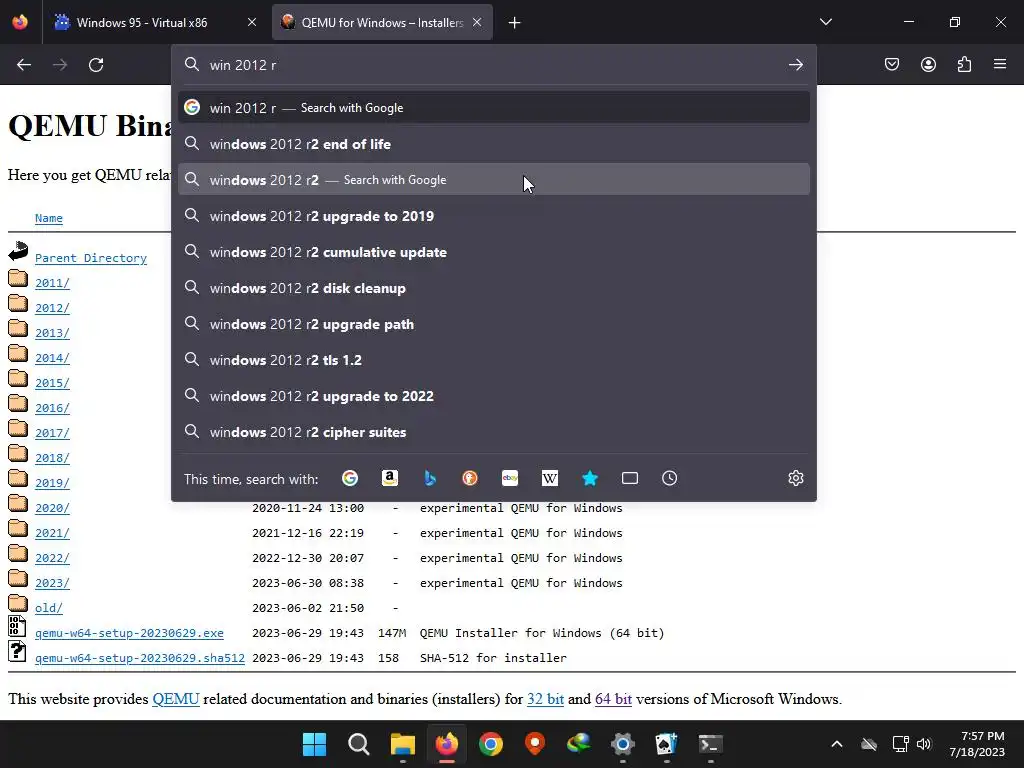The width and height of the screenshot is (1024, 768).
Task: Open Windows Start menu
Action: 315,744
